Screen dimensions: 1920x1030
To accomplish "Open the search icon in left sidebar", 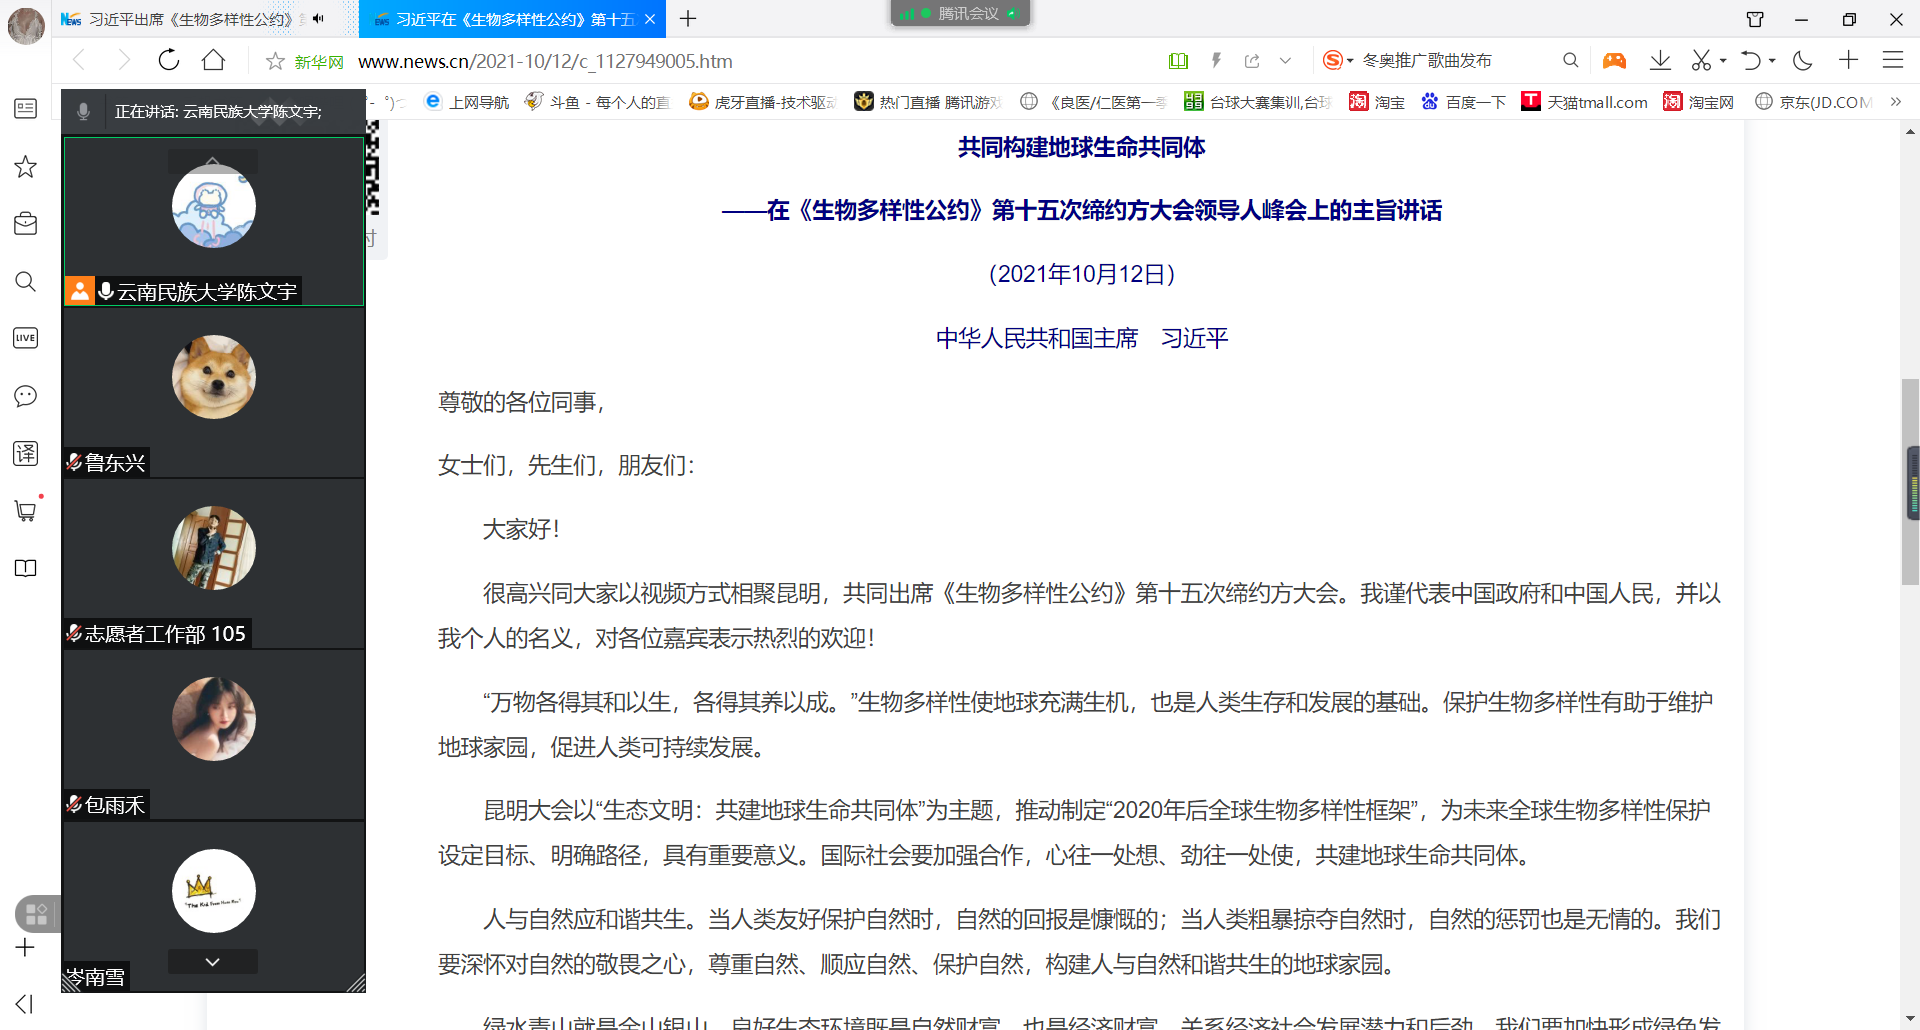I will click(x=26, y=281).
